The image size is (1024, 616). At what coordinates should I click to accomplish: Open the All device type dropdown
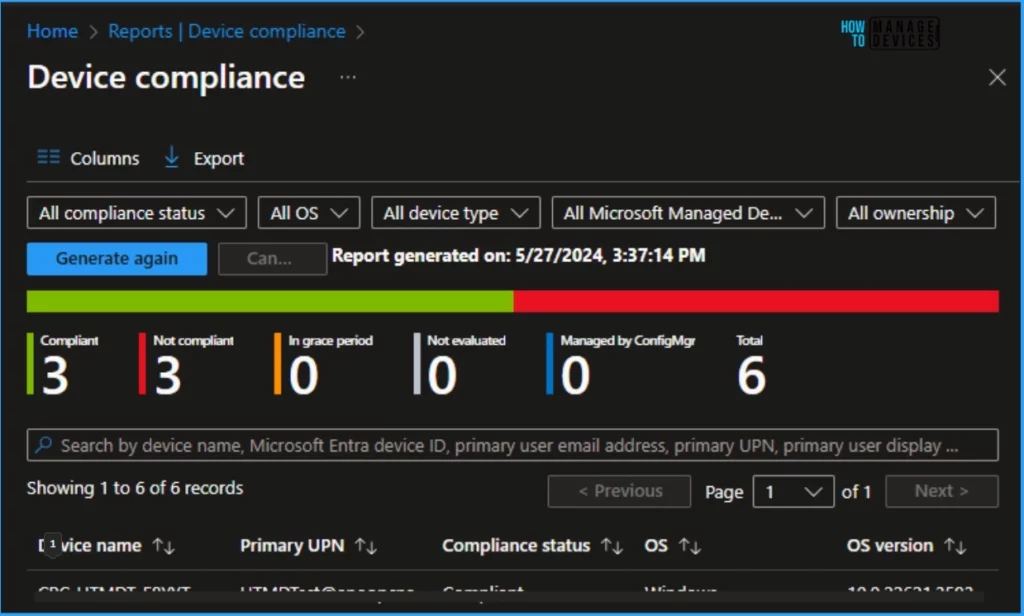[456, 213]
